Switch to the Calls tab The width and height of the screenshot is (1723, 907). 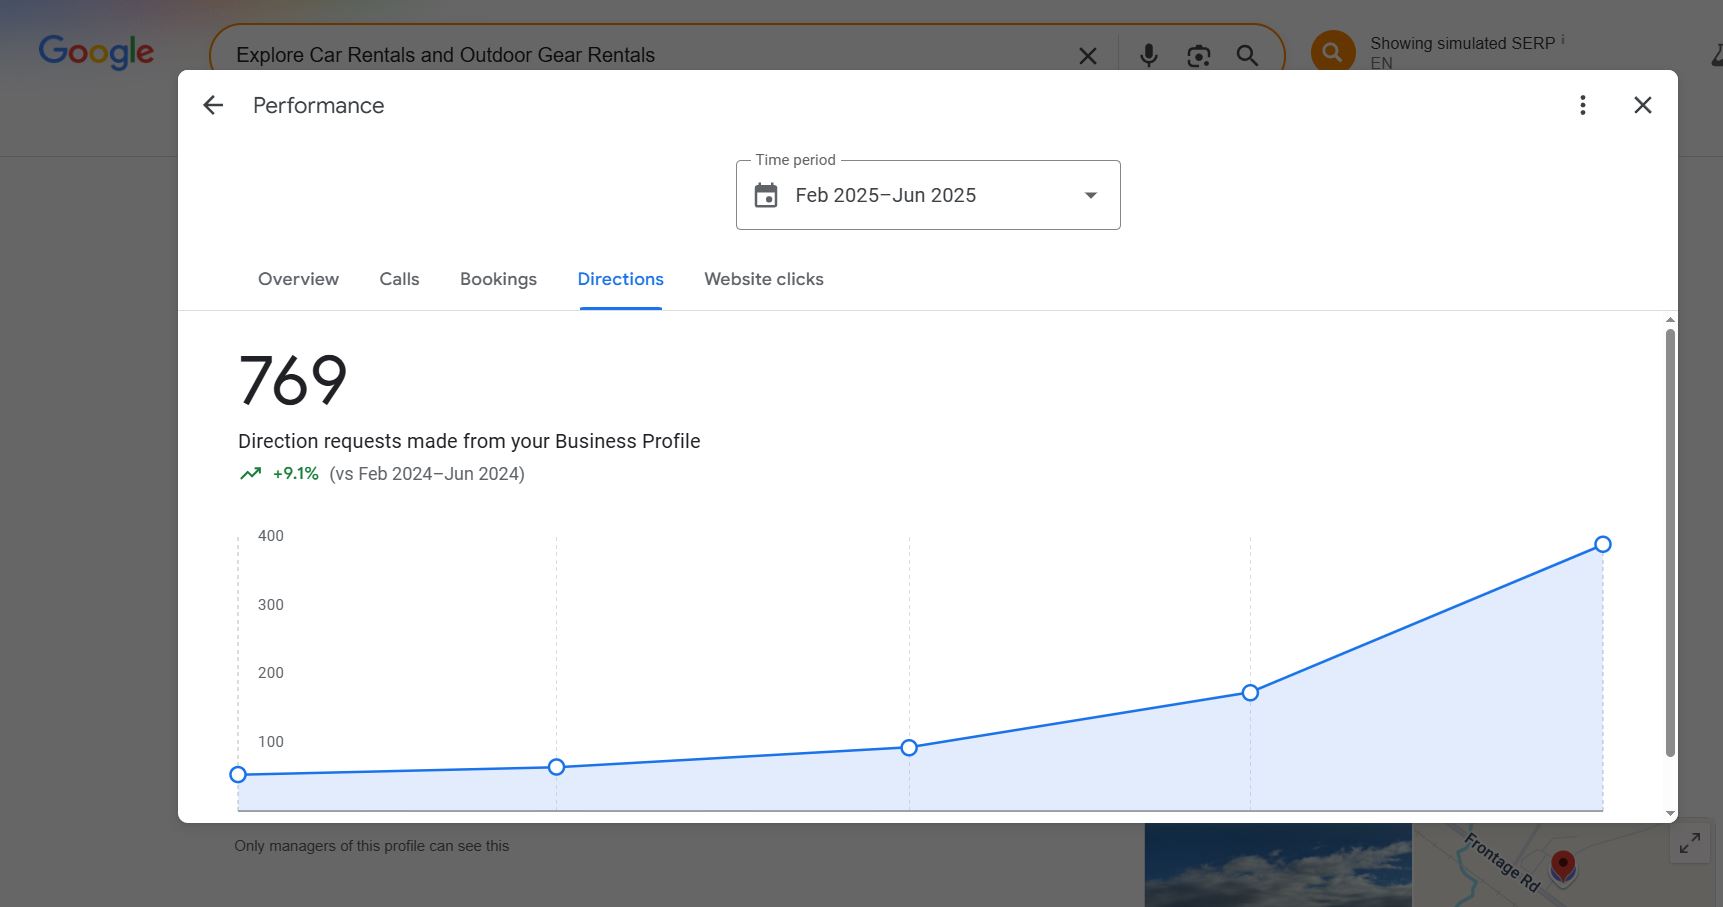click(399, 279)
